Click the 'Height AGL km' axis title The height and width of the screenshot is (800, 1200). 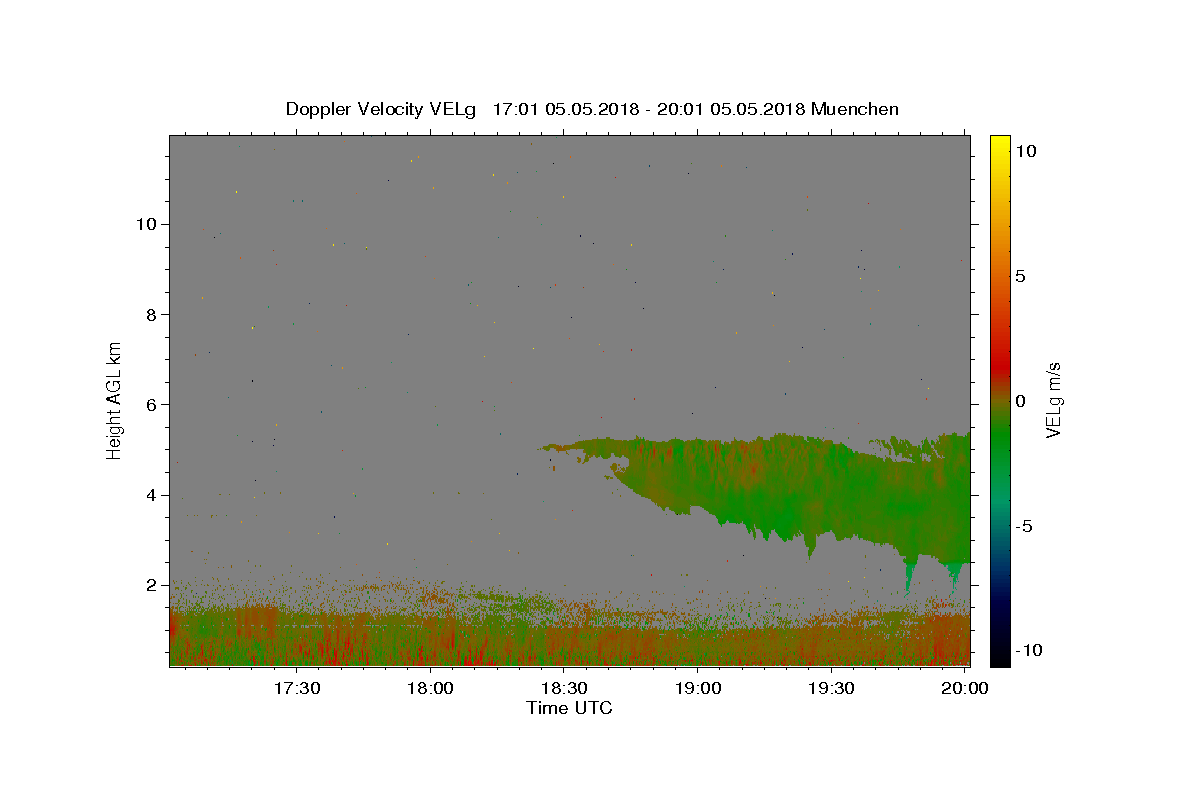[115, 400]
